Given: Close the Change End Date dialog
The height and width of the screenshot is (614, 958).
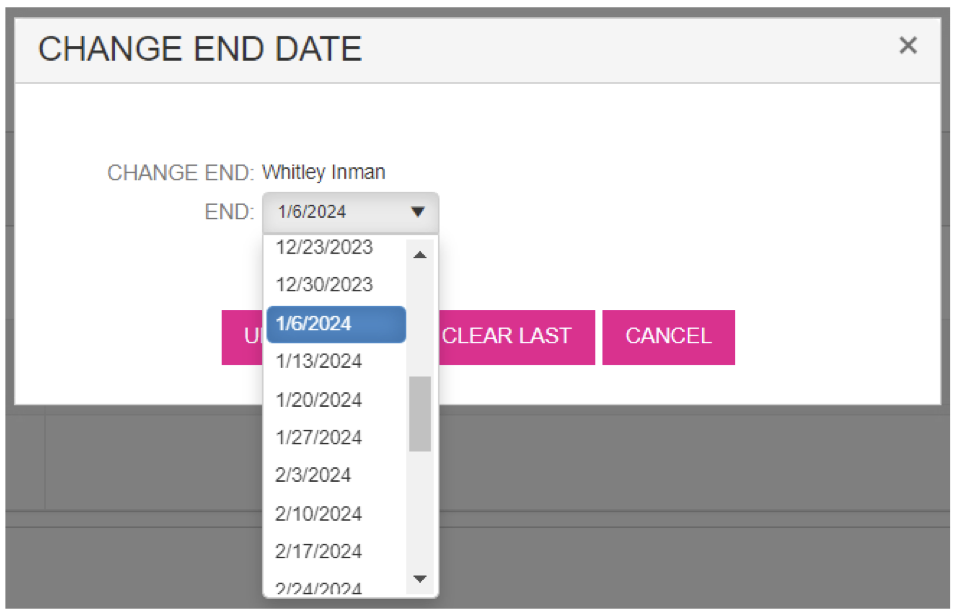Looking at the screenshot, I should [x=907, y=46].
